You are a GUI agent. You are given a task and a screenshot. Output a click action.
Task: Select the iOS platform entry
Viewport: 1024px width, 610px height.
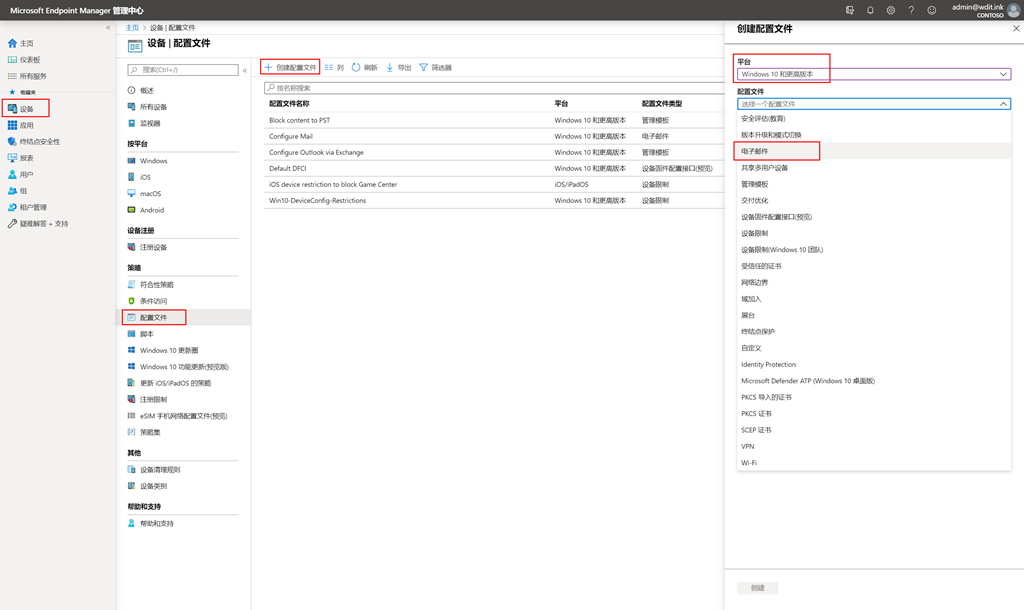click(x=145, y=177)
